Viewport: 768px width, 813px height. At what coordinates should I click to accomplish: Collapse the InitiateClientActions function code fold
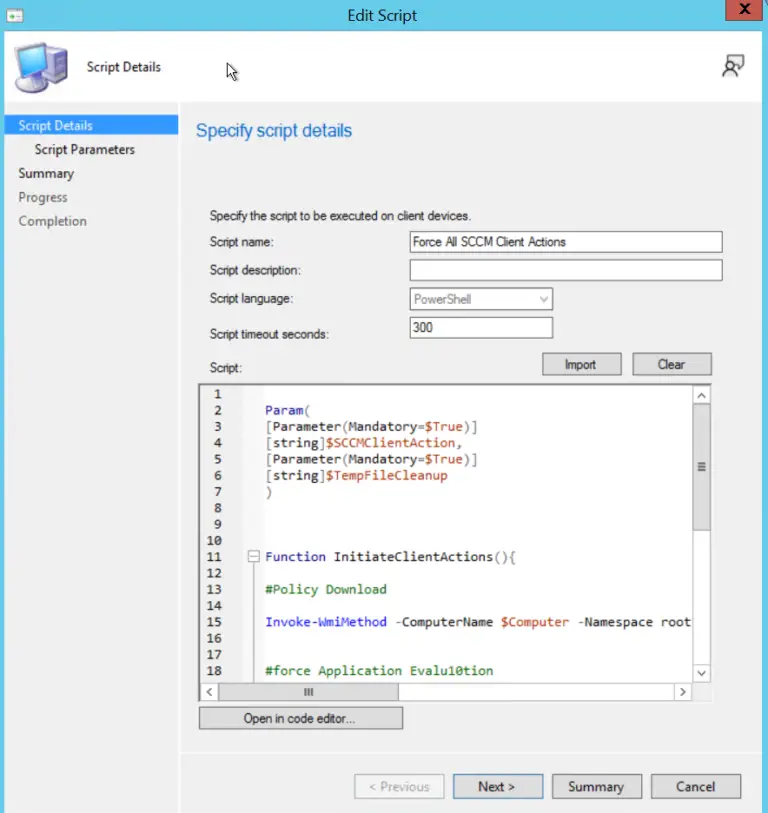(x=254, y=557)
